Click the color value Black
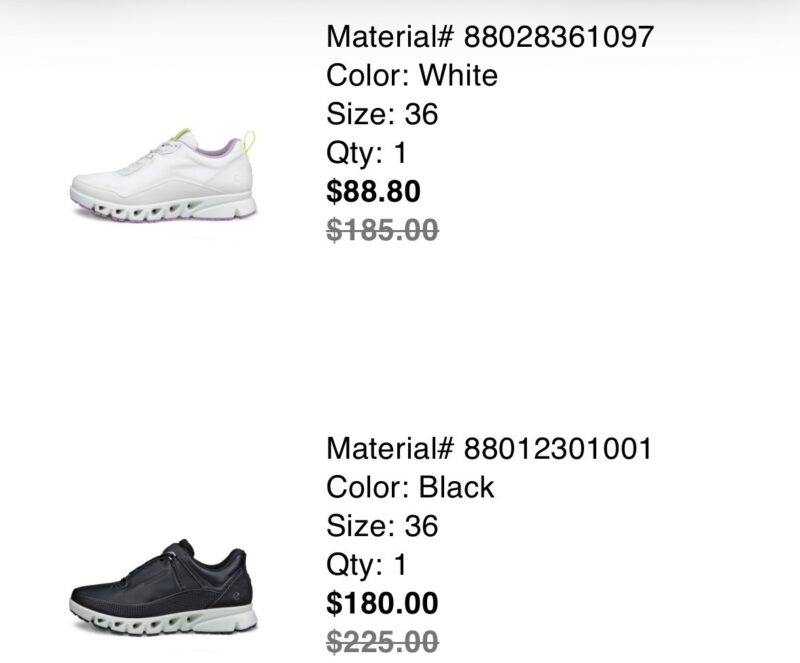The image size is (800, 663). 456,487
